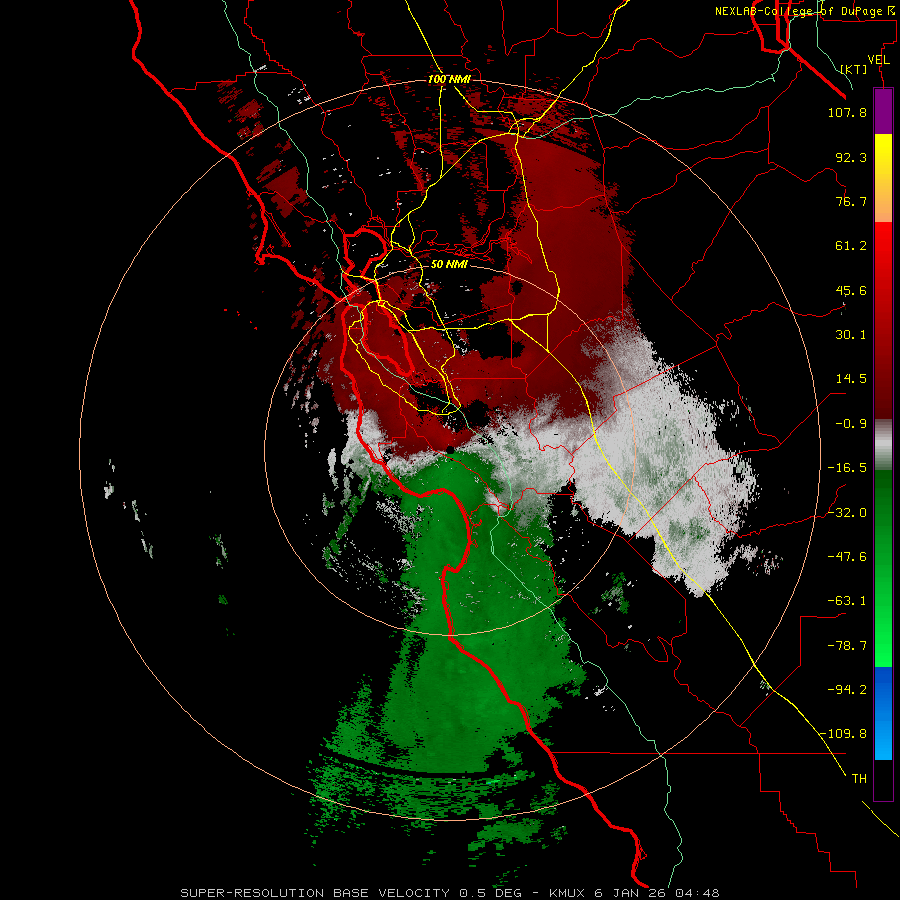Image resolution: width=900 pixels, height=900 pixels.
Task: Click the blue segment of velocity color bar
Action: [x=883, y=713]
